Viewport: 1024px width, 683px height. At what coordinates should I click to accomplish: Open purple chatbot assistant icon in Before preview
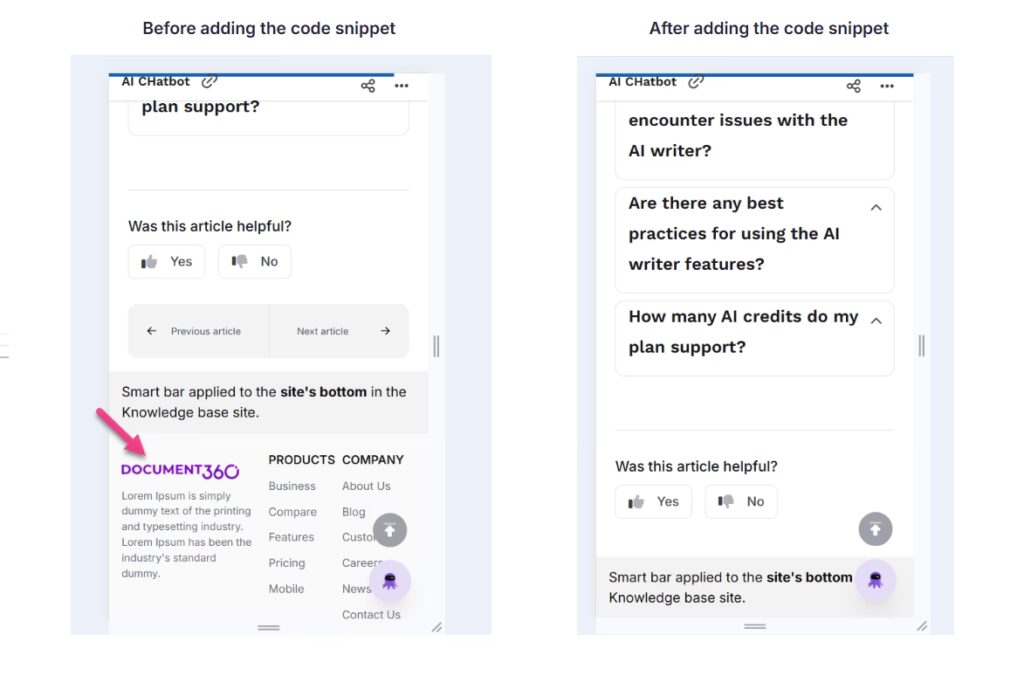point(390,580)
